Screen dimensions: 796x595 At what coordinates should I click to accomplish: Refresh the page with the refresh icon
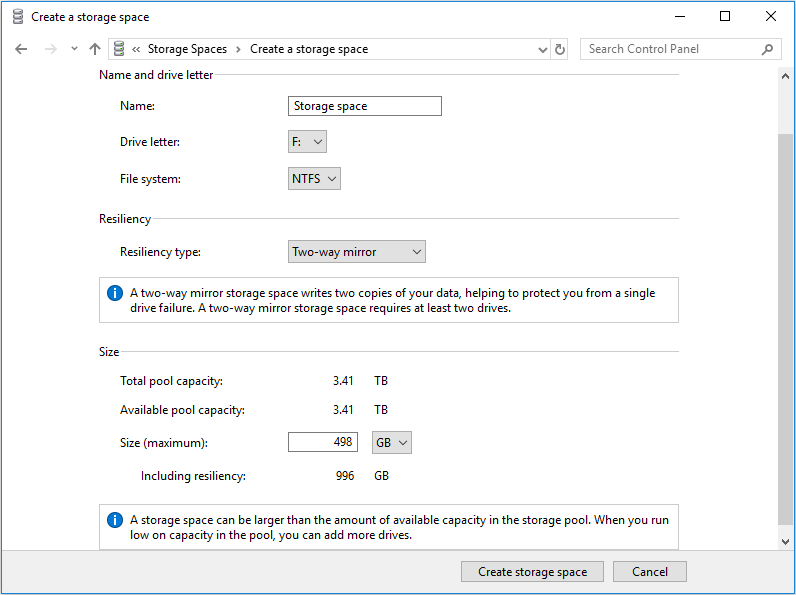[x=559, y=49]
